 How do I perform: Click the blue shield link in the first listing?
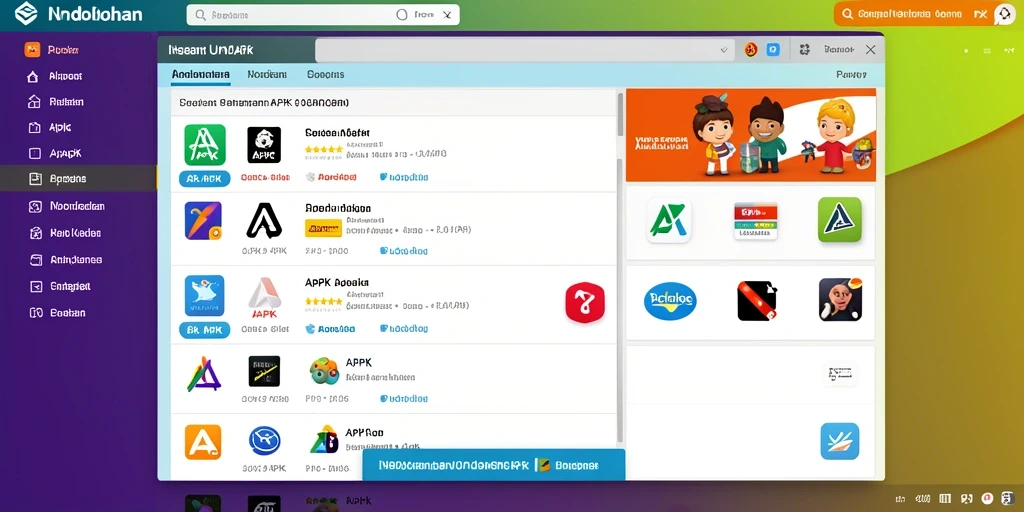coord(404,177)
